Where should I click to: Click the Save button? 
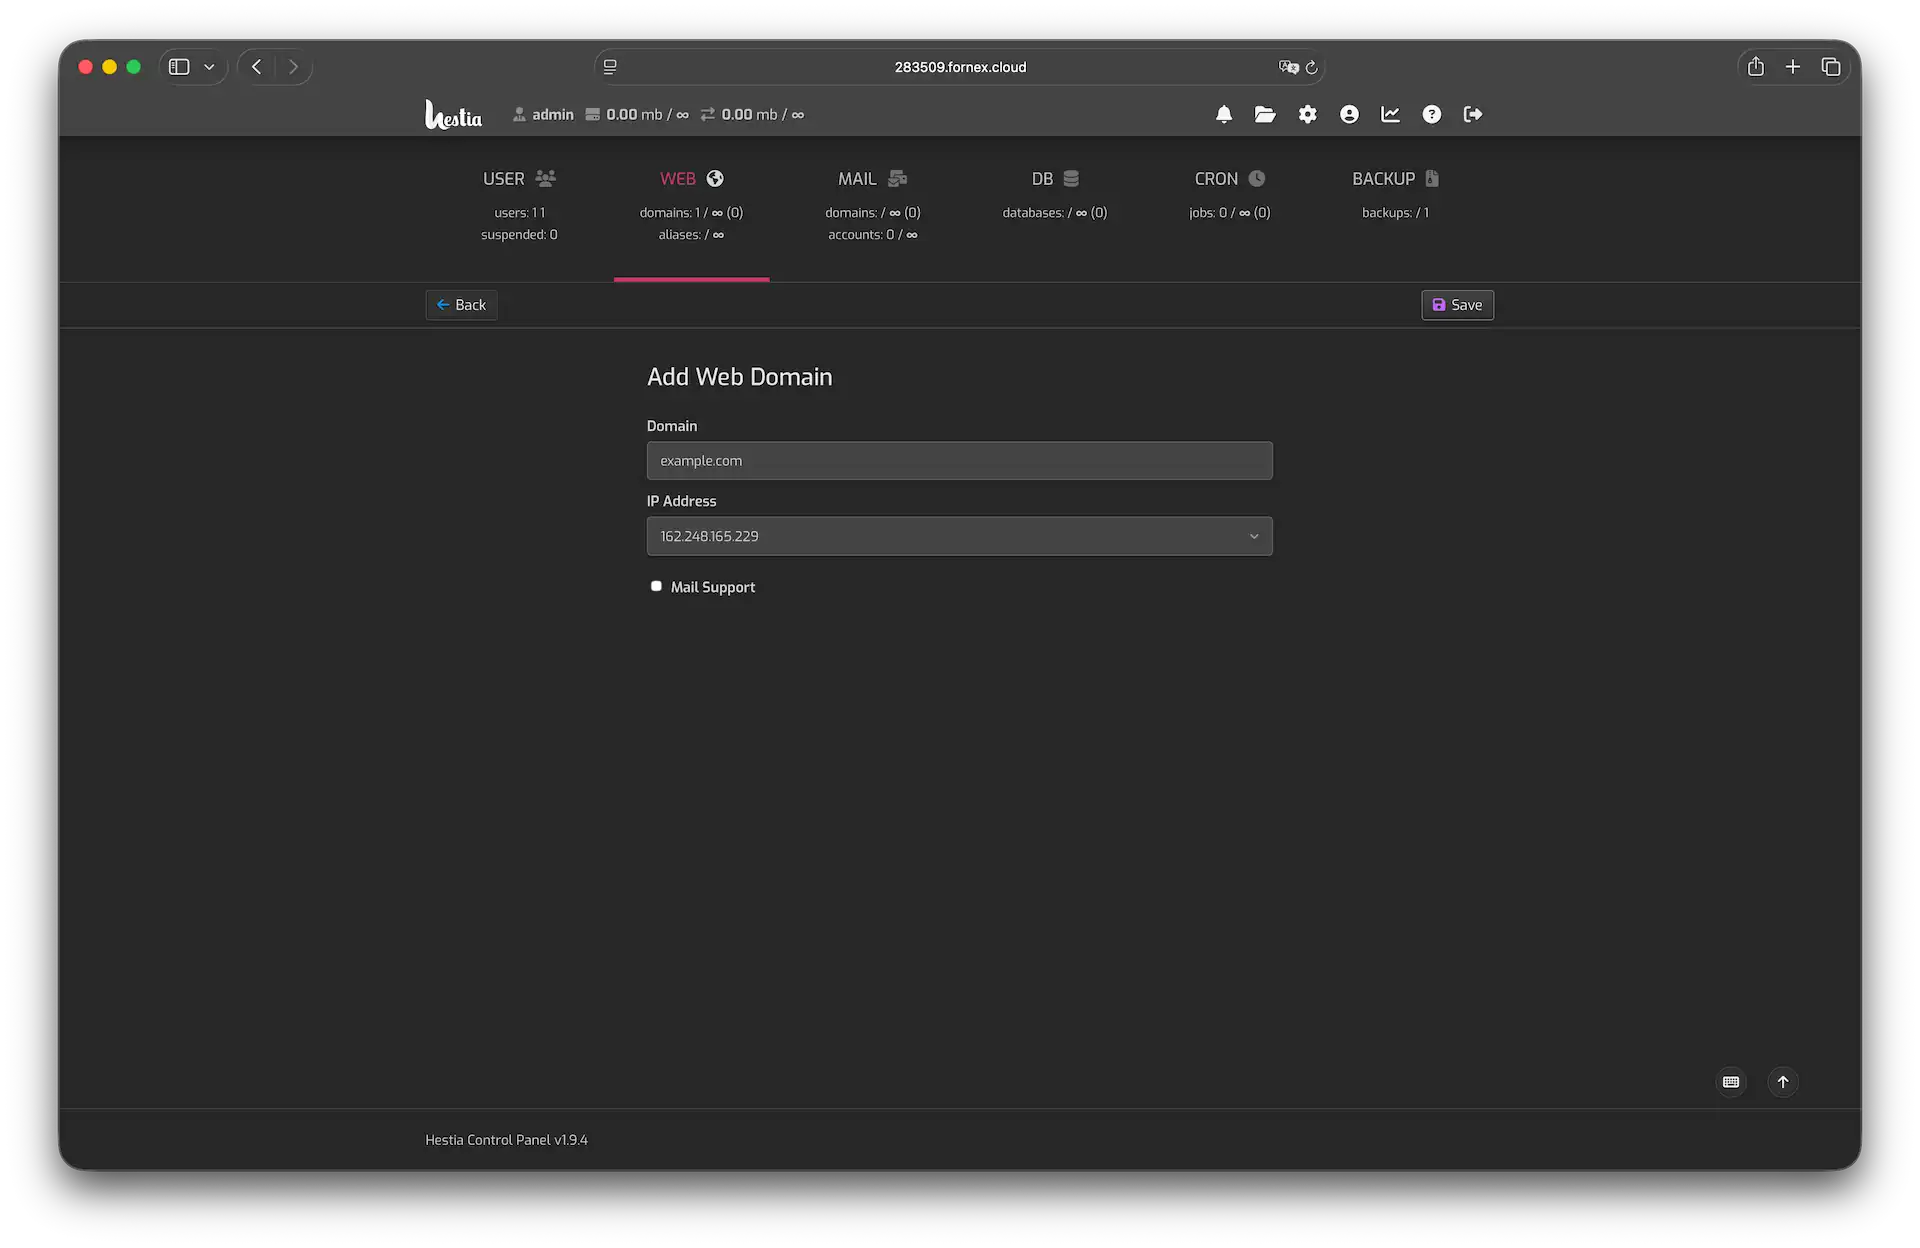(1457, 305)
